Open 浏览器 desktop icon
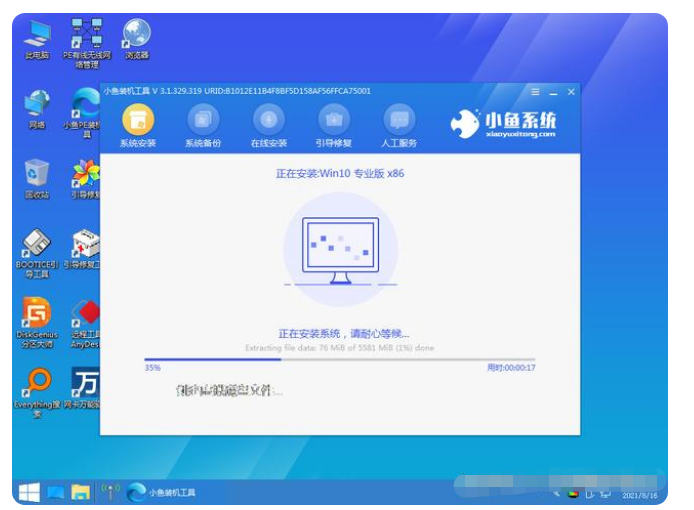This screenshot has height=510, width=694. pos(137,39)
